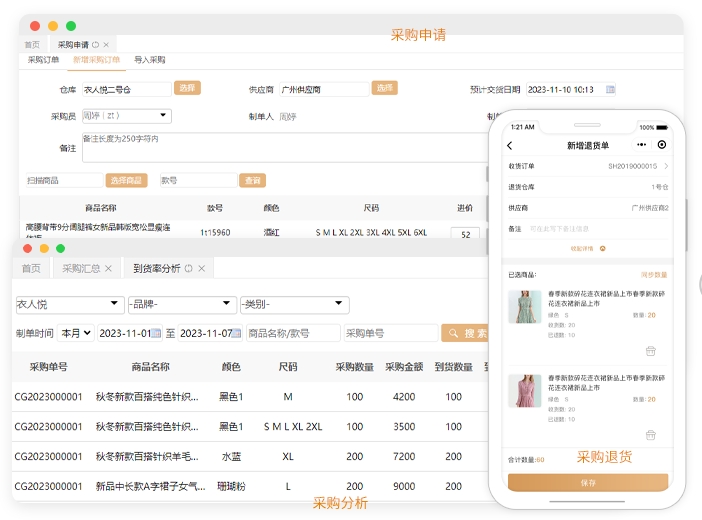Click the 款号 input field
The image size is (702, 520).
point(198,180)
